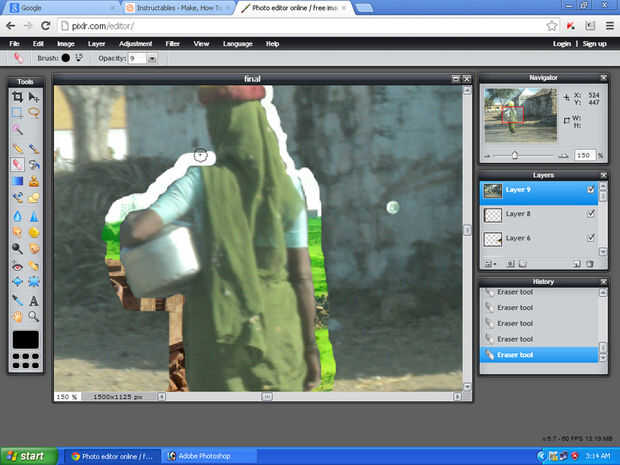Select the Clone Stamp tool

click(x=34, y=181)
